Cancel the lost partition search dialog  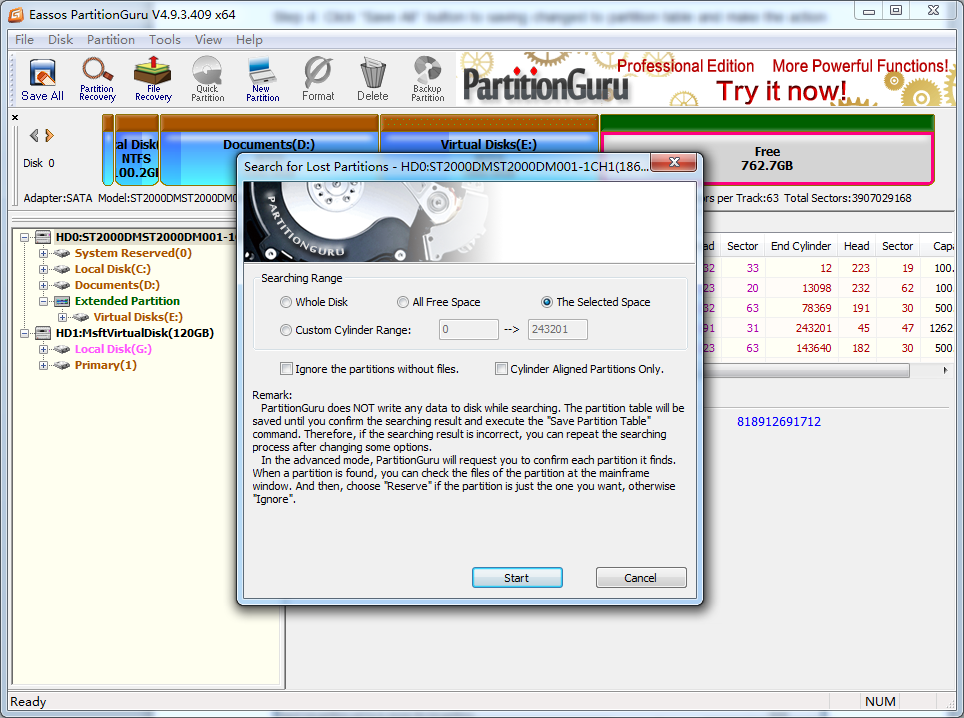click(x=641, y=578)
